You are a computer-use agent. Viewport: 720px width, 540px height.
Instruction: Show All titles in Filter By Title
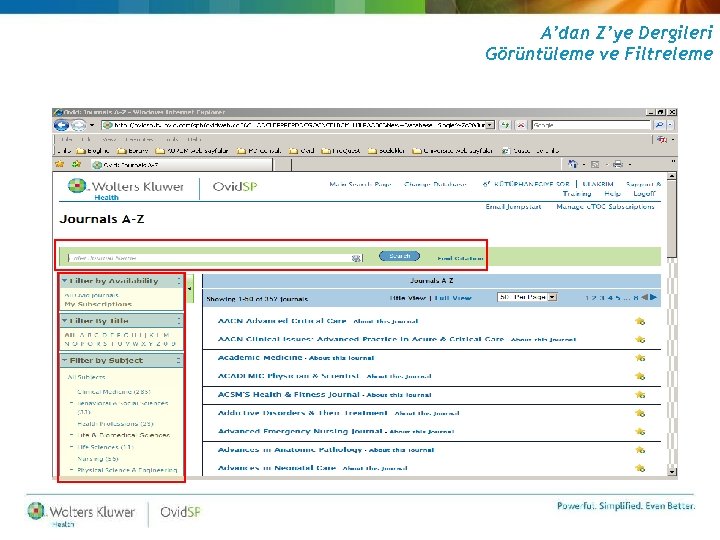click(69, 335)
